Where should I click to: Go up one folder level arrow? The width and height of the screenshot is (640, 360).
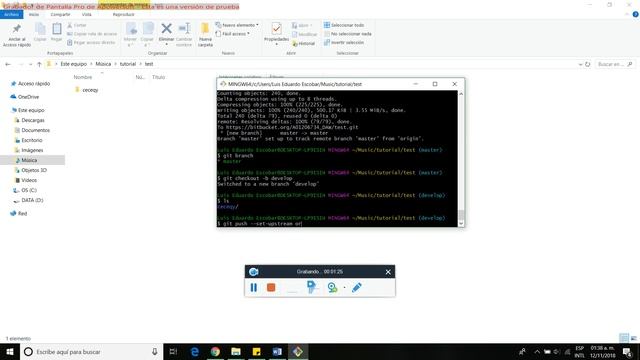click(39, 64)
